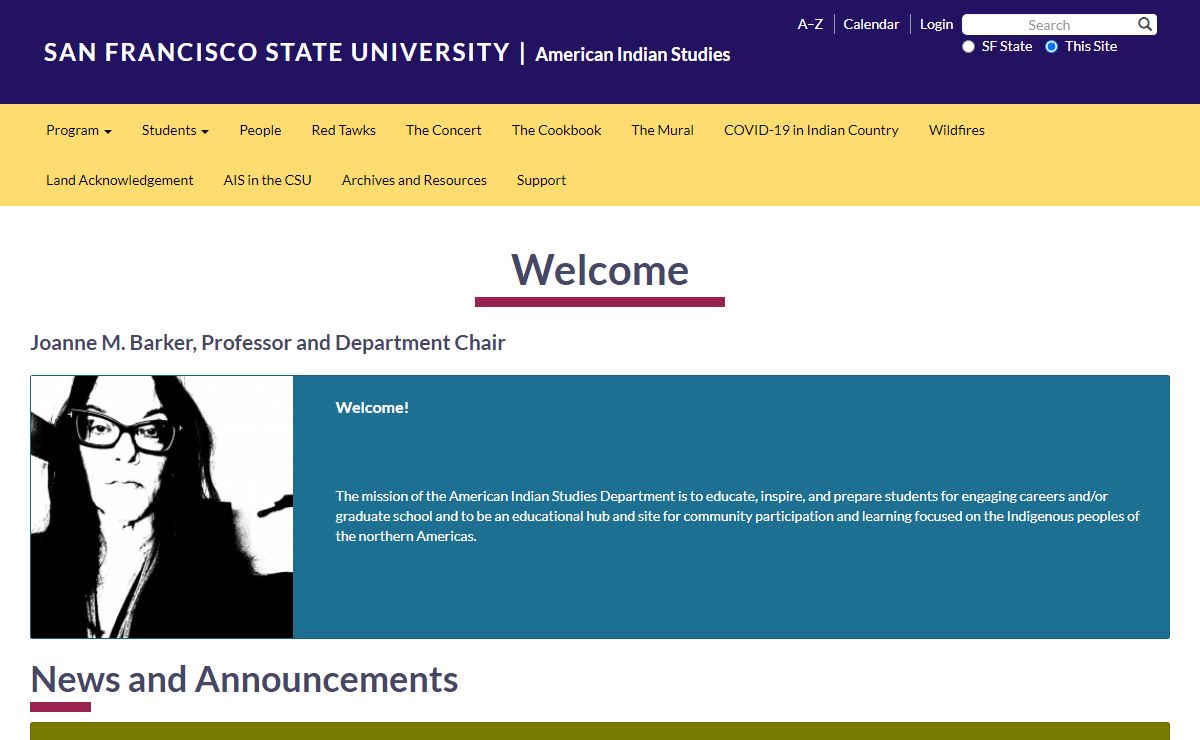Open the Land Acknowledgement page

pyautogui.click(x=120, y=180)
